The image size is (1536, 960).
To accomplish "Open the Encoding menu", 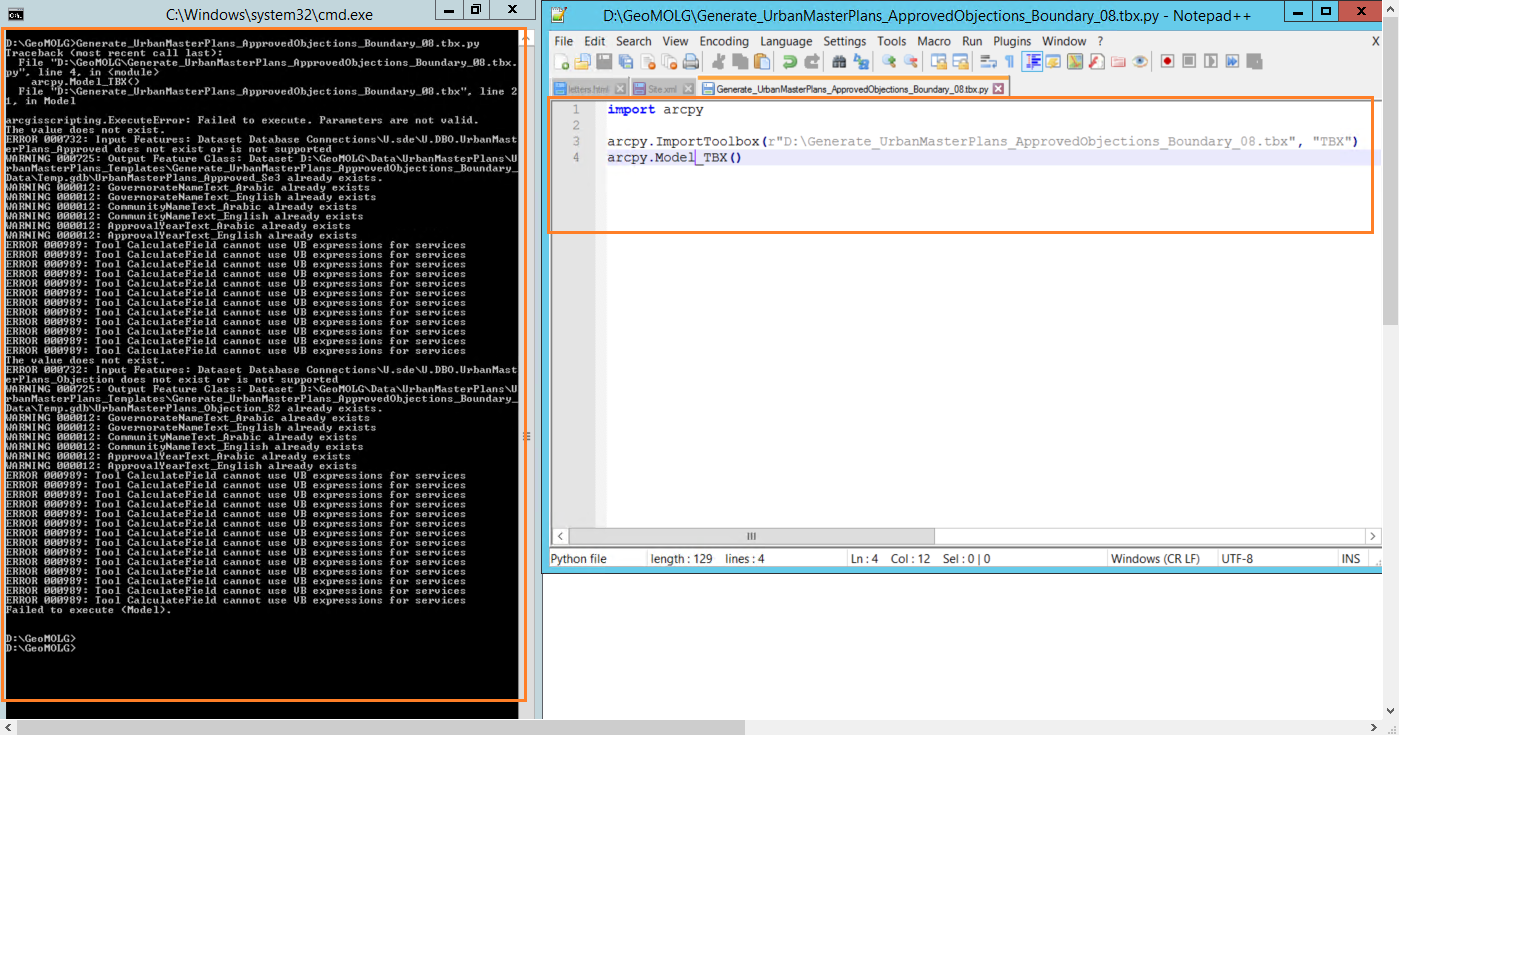I will click(x=724, y=41).
